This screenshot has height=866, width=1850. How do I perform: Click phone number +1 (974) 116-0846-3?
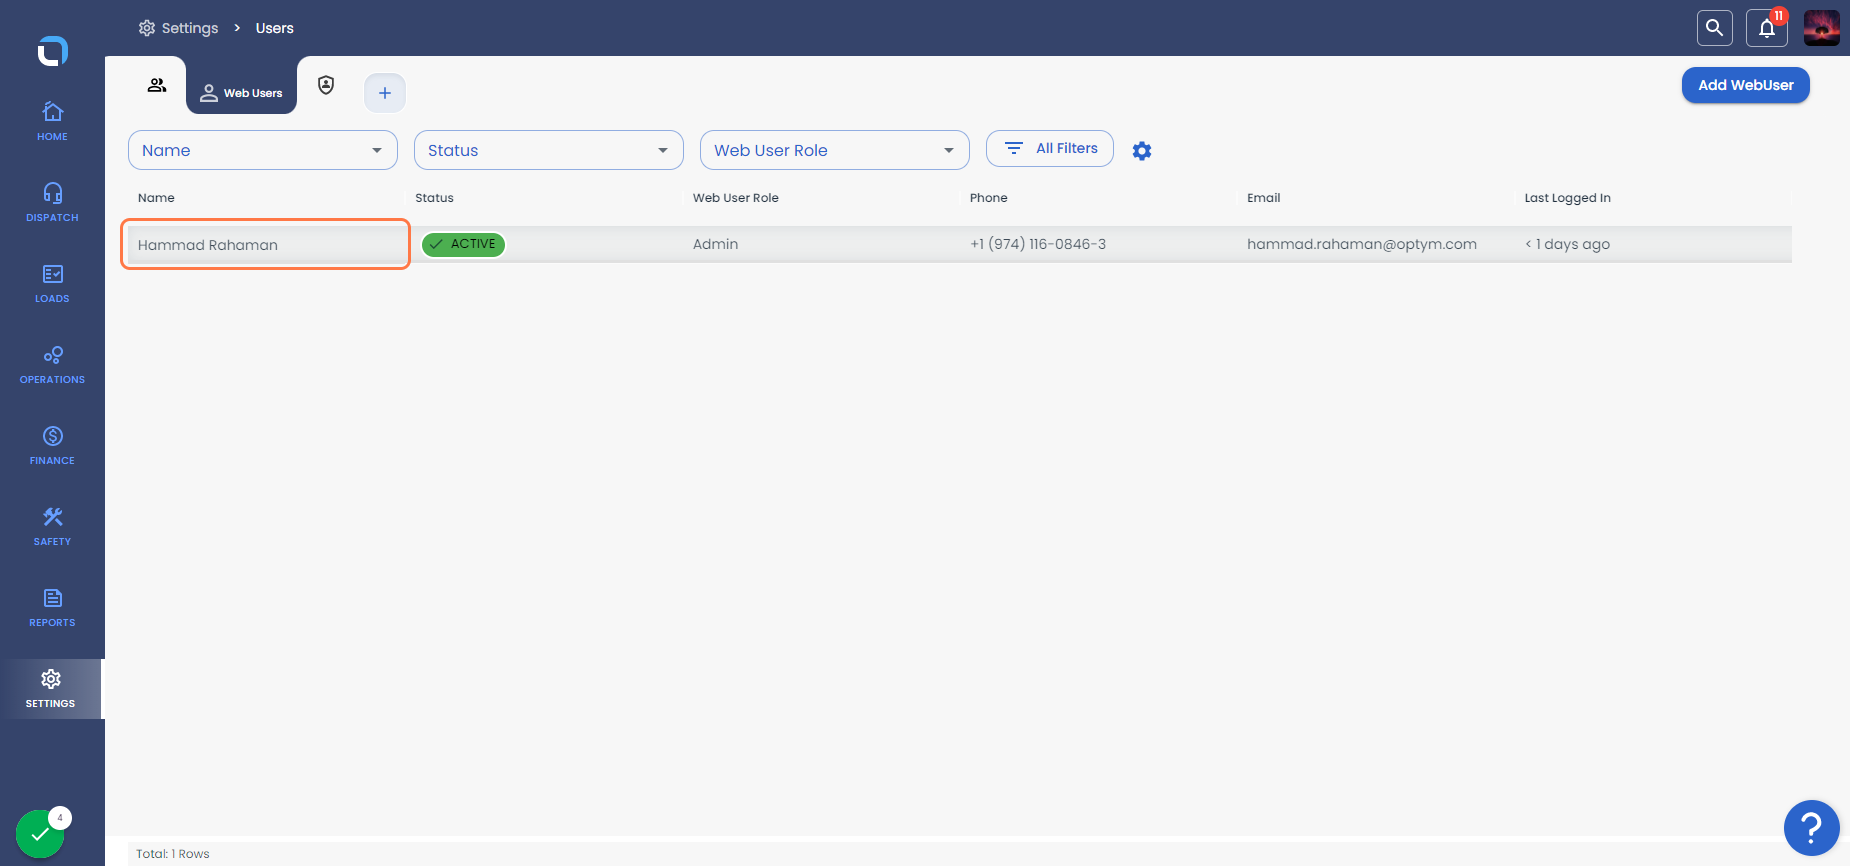tap(1038, 244)
